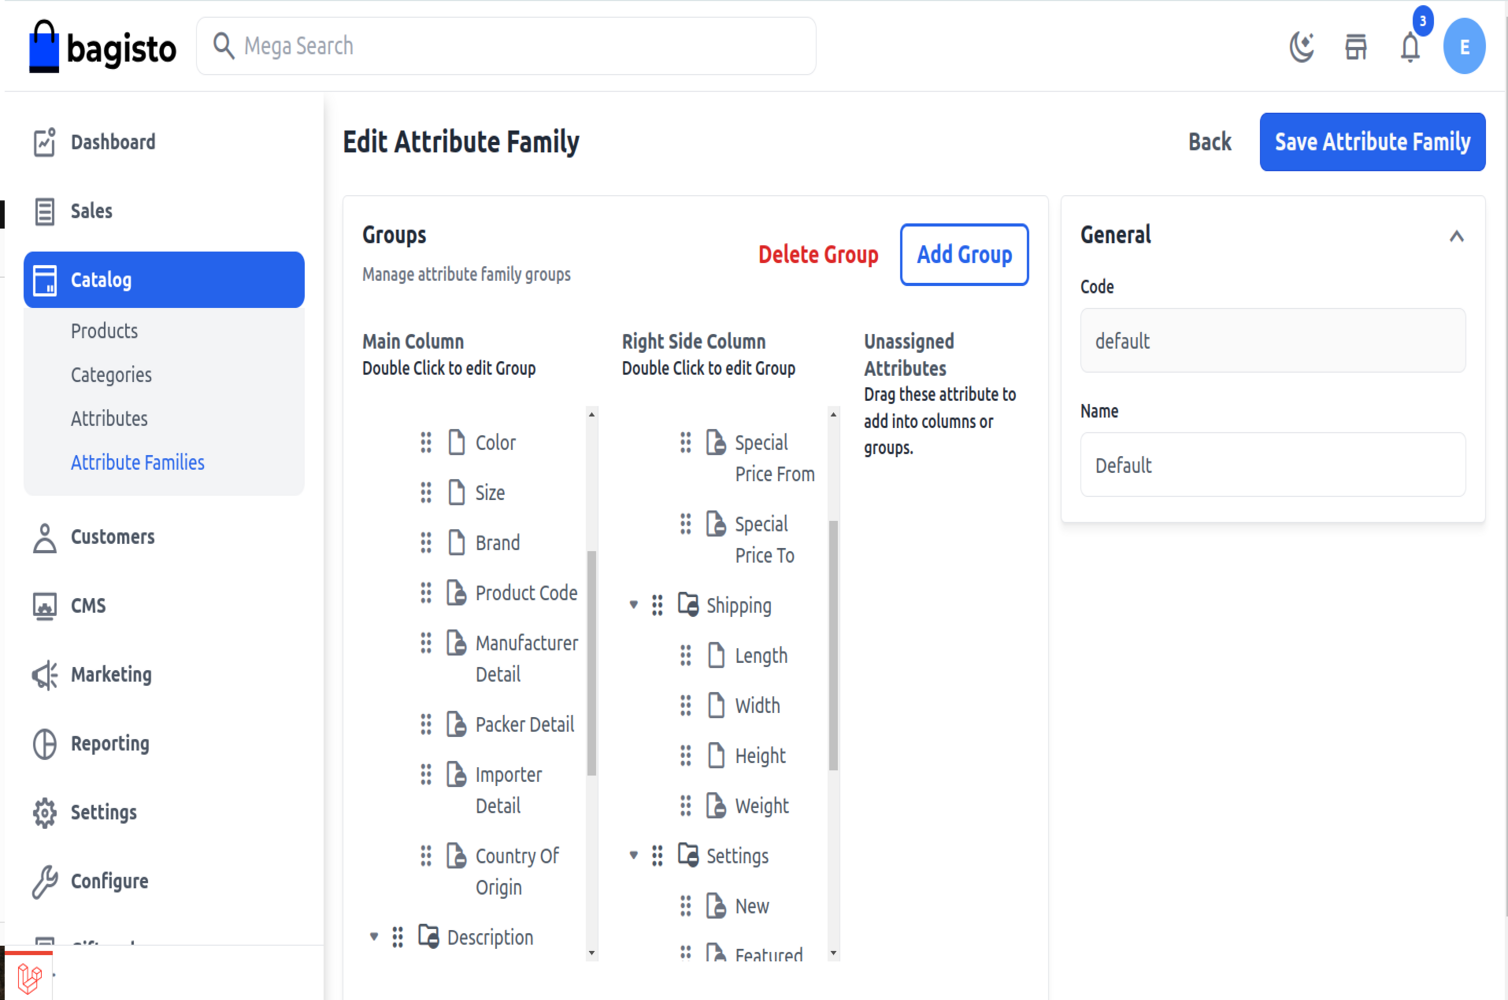Click the Reporting chart icon

45,744
